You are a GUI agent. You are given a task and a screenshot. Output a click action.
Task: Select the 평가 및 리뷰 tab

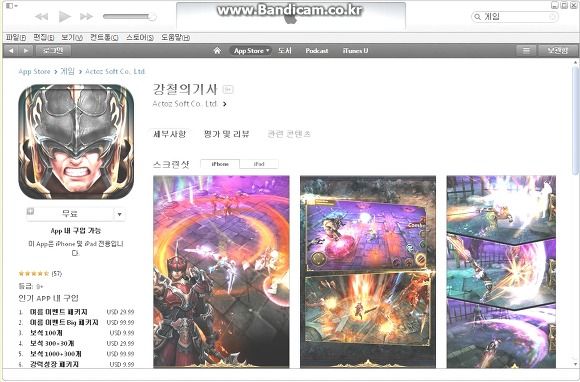tap(226, 134)
